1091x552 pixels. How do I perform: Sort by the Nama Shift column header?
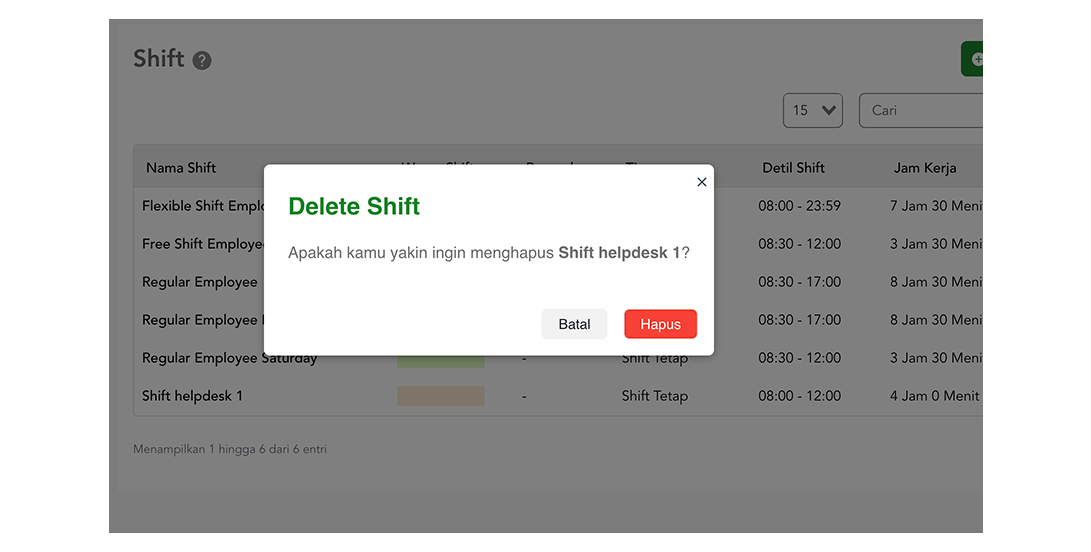coord(181,168)
